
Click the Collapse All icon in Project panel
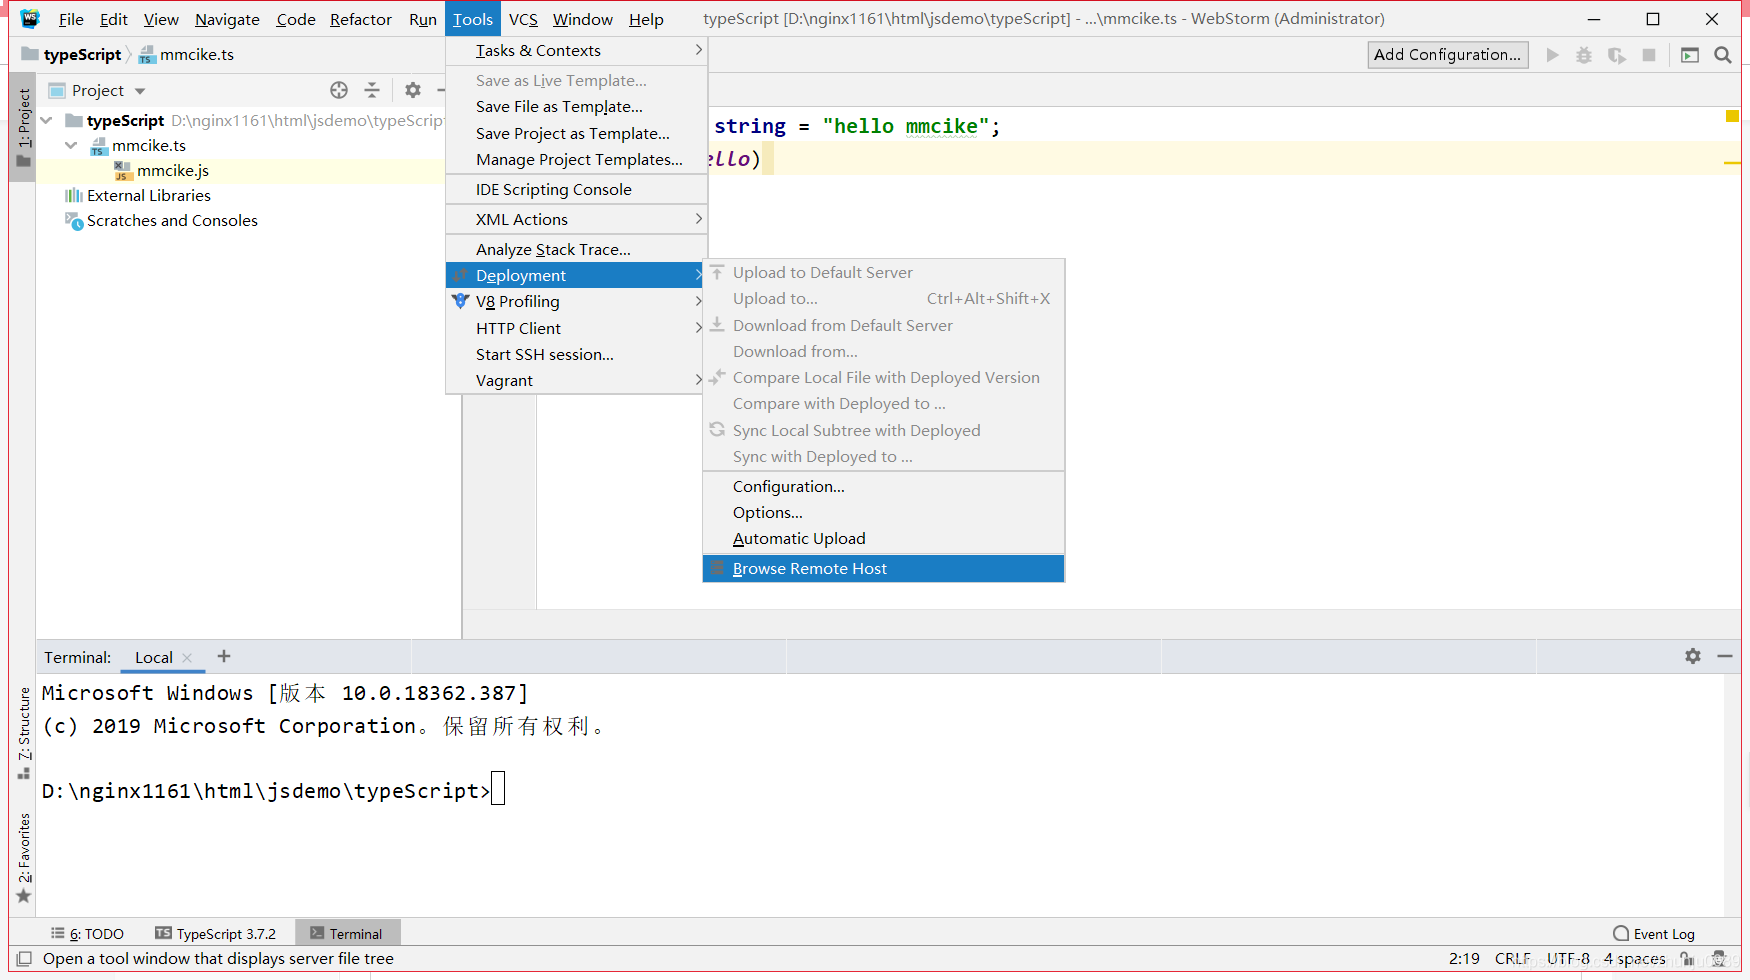coord(372,90)
